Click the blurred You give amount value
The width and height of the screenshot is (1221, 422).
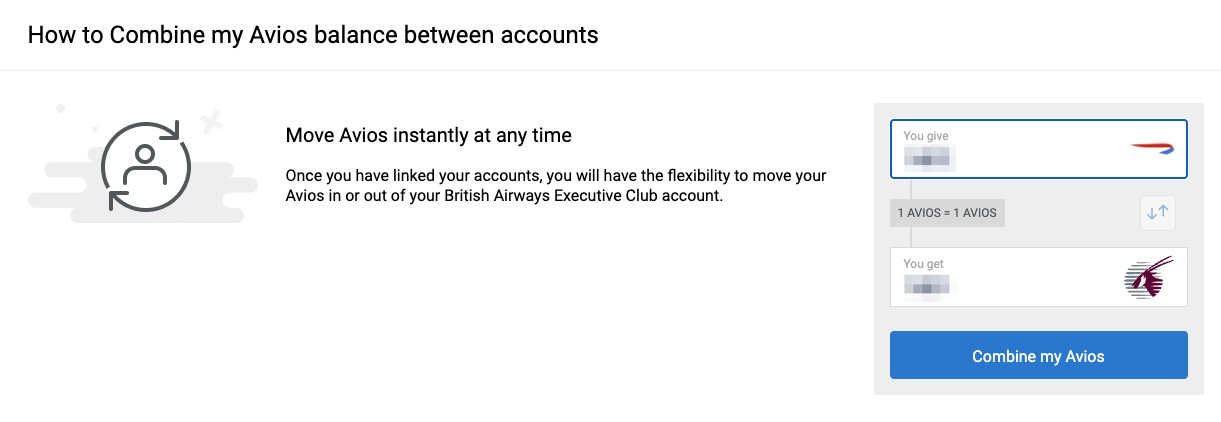tap(929, 158)
